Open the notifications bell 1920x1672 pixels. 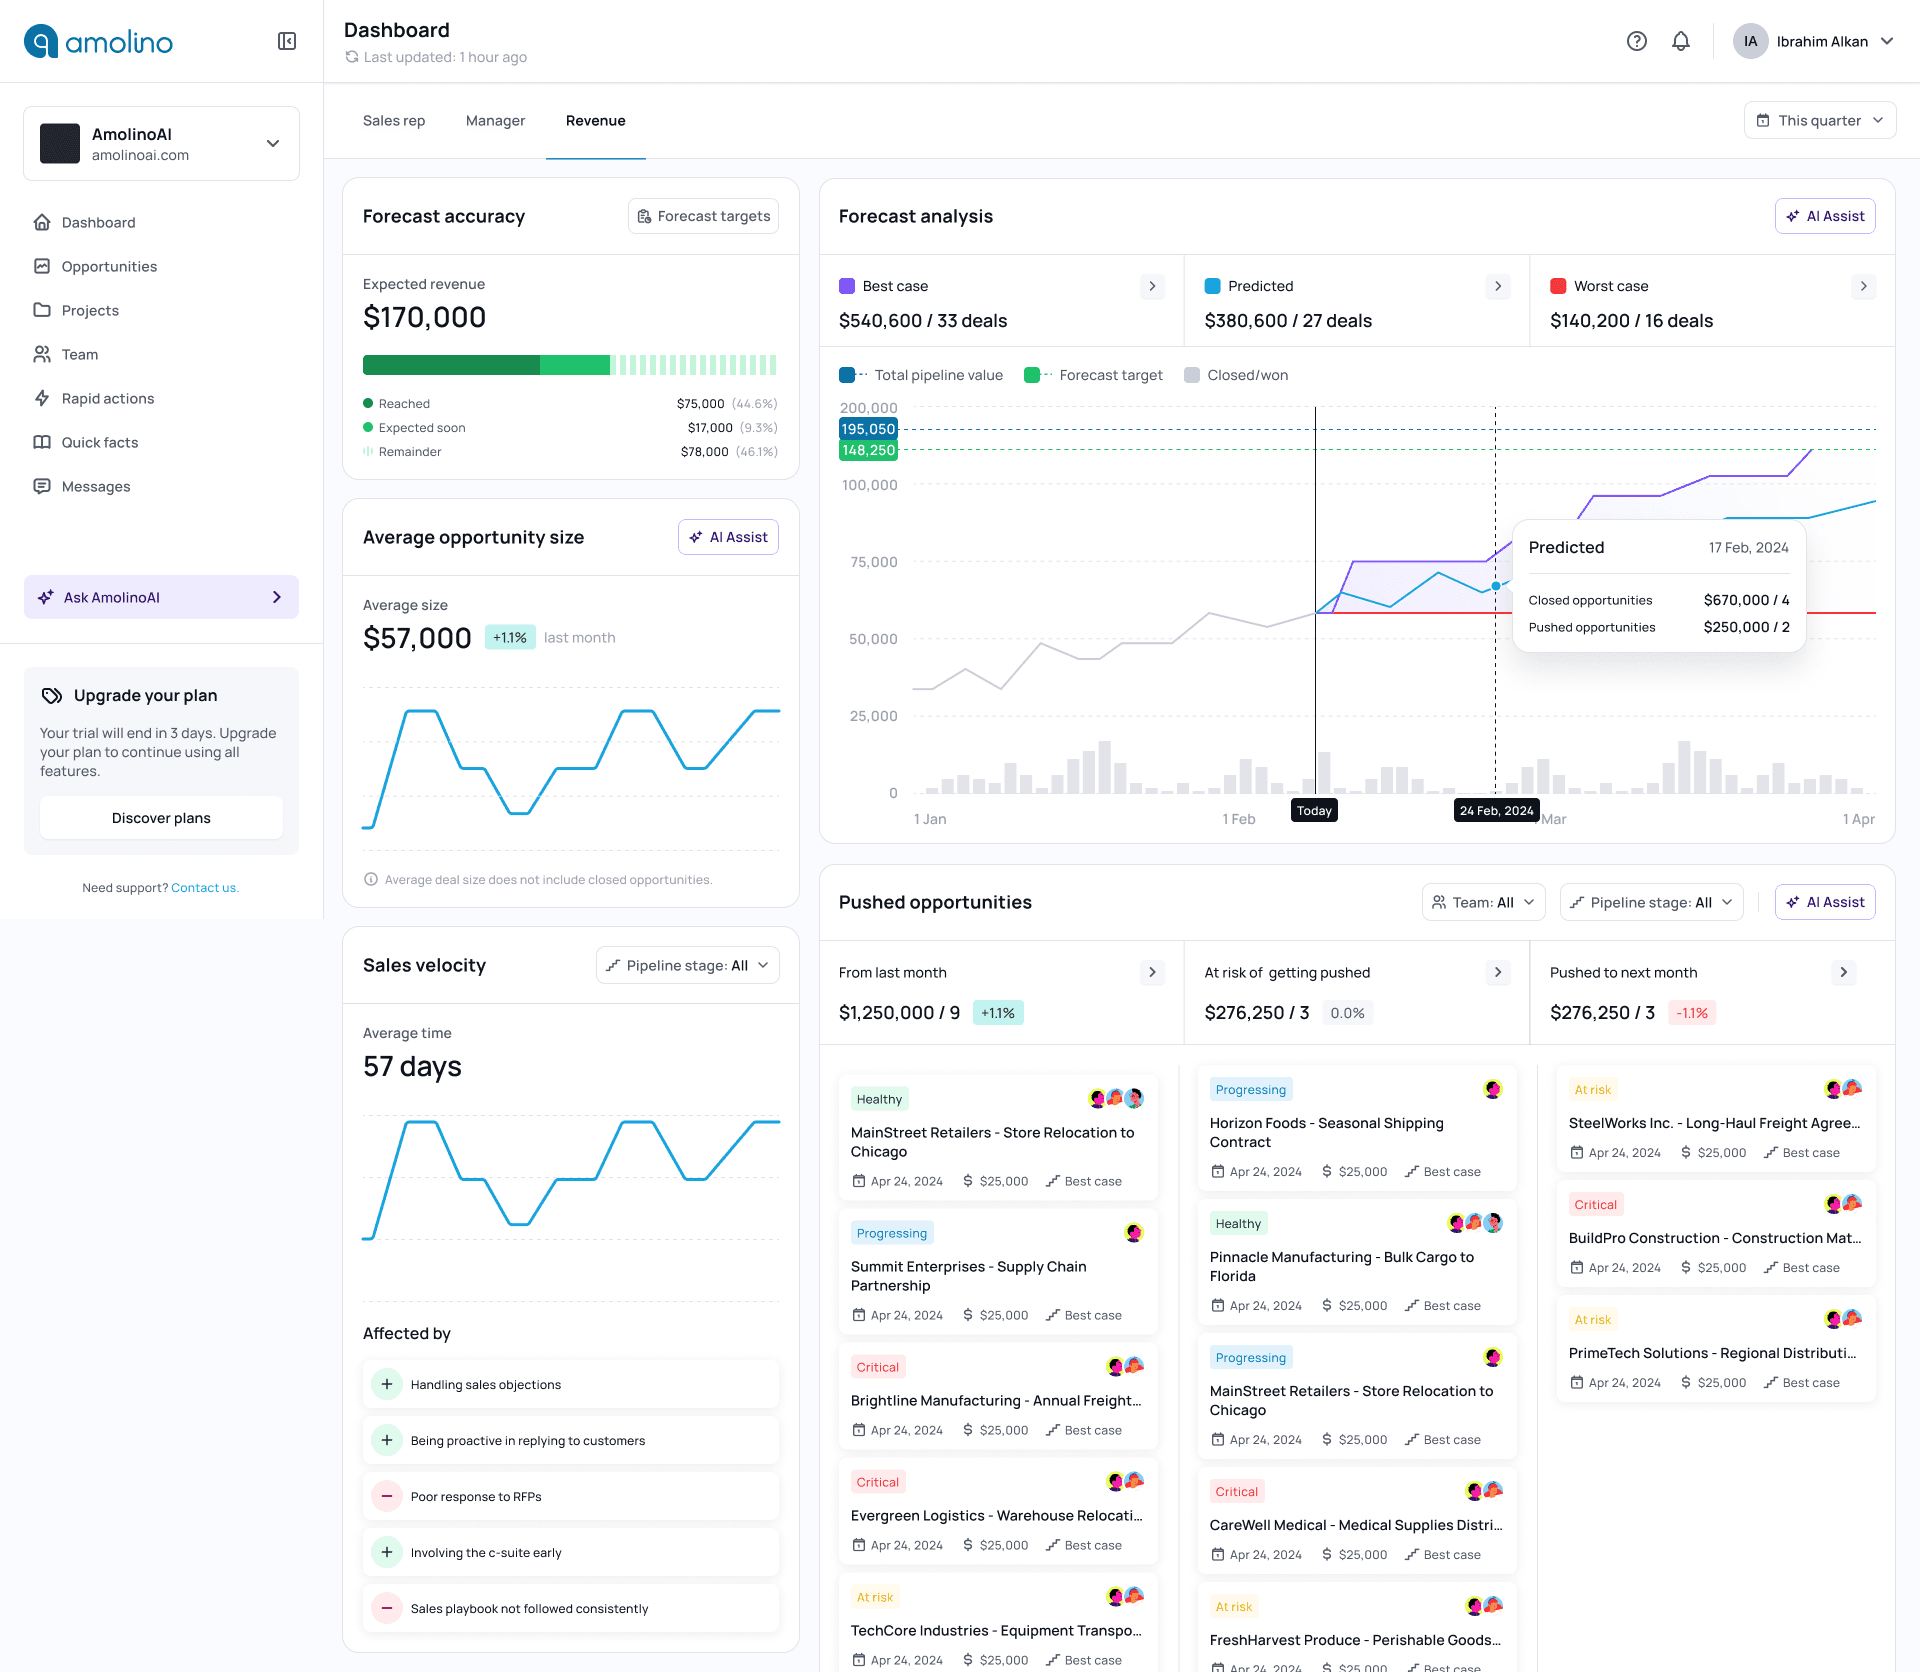1681,41
